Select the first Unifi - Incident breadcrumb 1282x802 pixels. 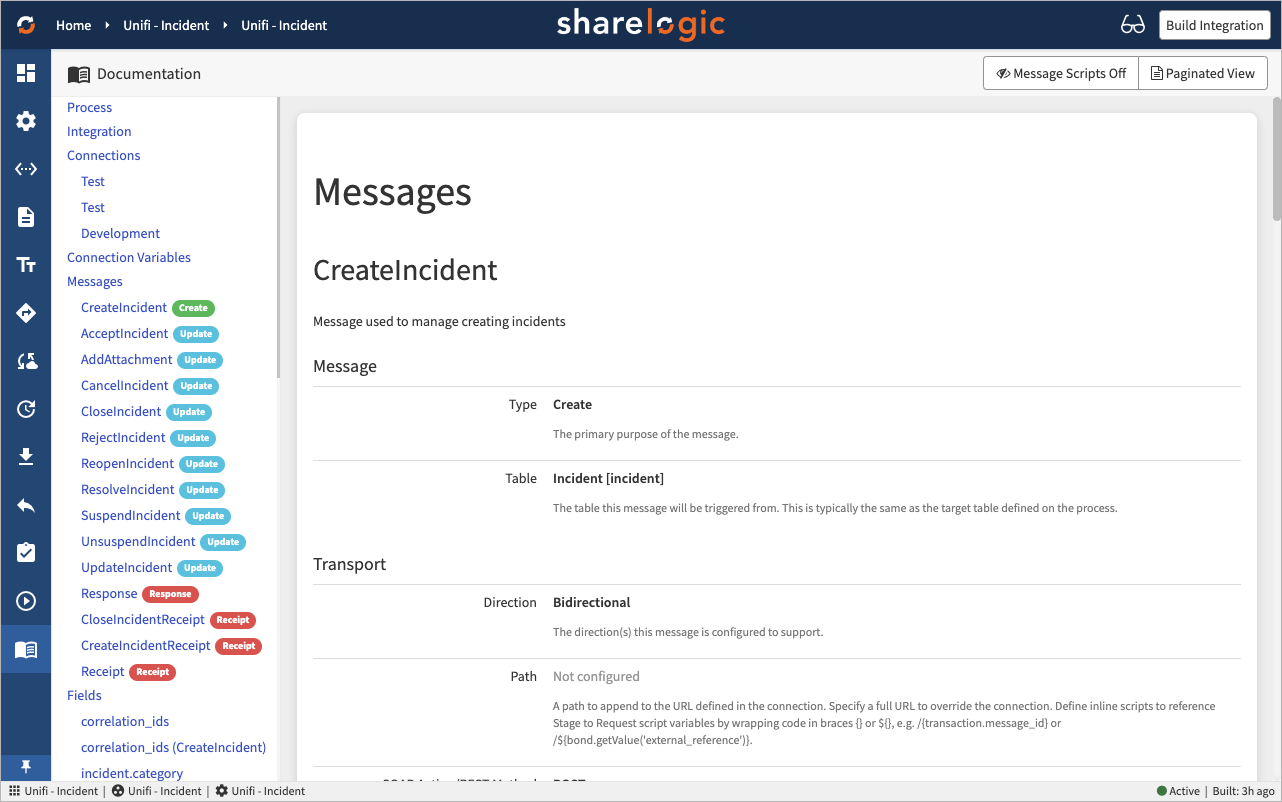(x=166, y=25)
